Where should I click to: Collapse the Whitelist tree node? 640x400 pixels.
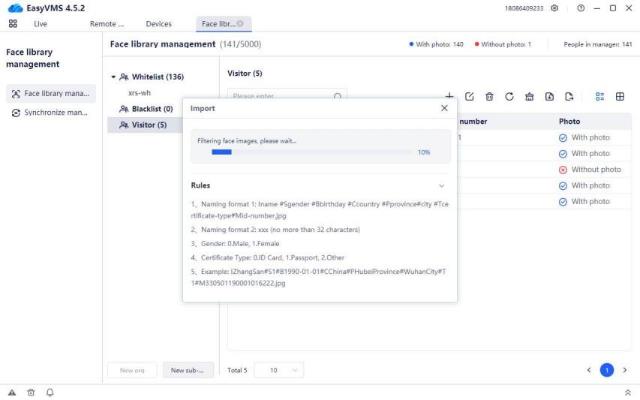coord(114,76)
